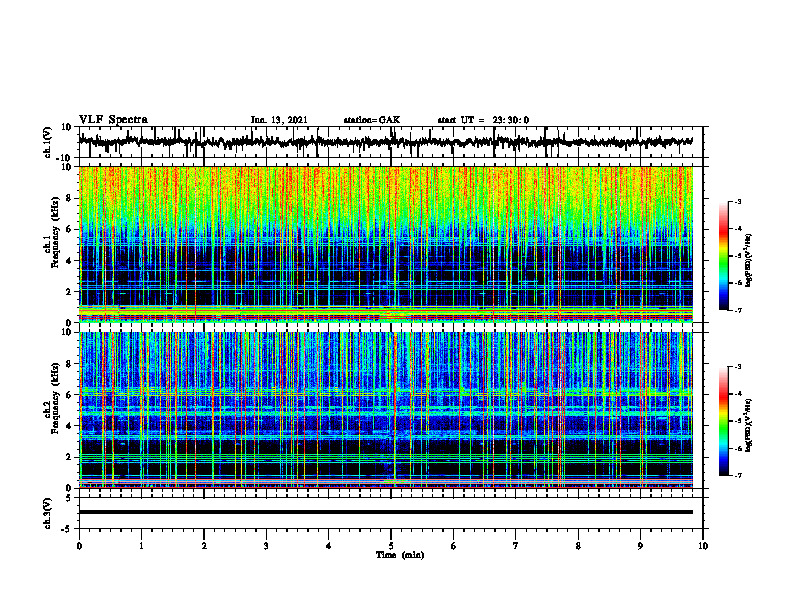Click time axis tick label "5"

pyautogui.click(x=391, y=546)
